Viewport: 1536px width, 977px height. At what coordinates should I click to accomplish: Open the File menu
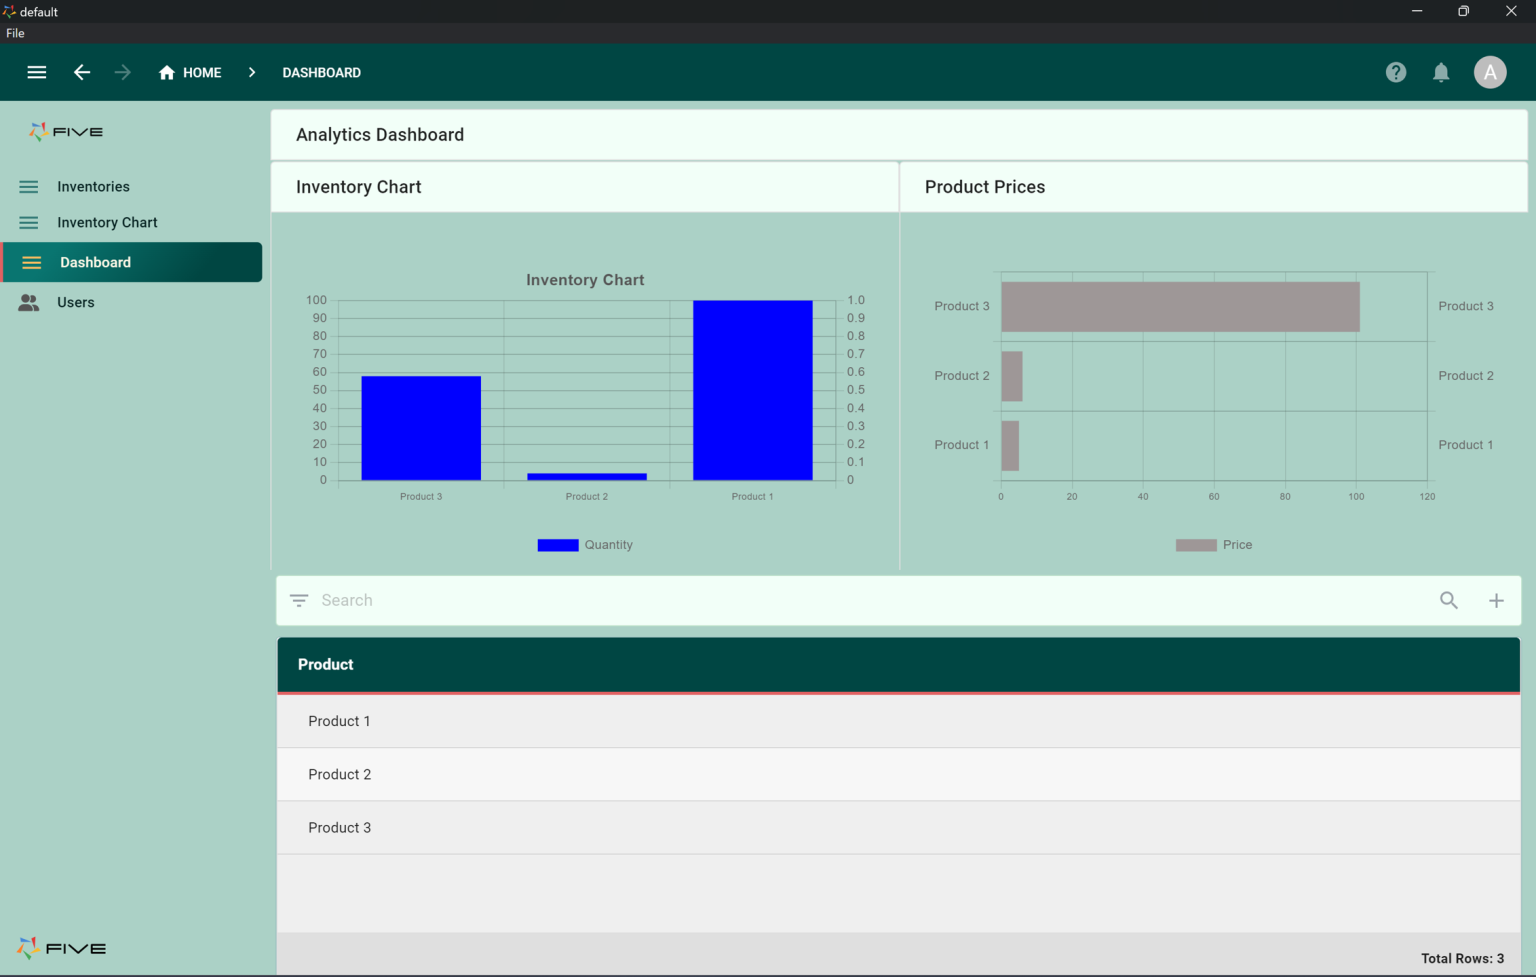click(x=15, y=33)
